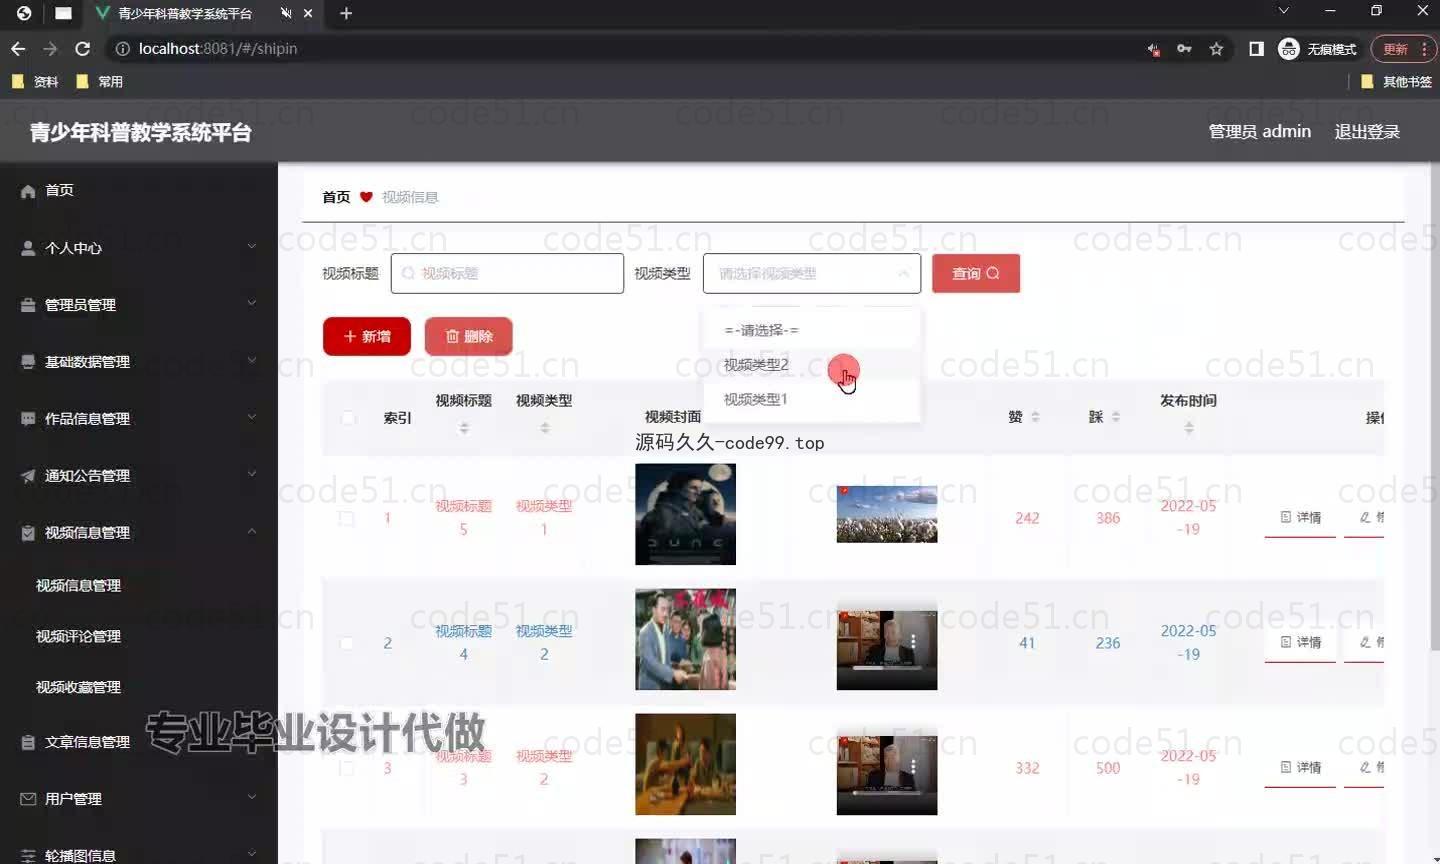Click the 查询 search button

click(976, 273)
